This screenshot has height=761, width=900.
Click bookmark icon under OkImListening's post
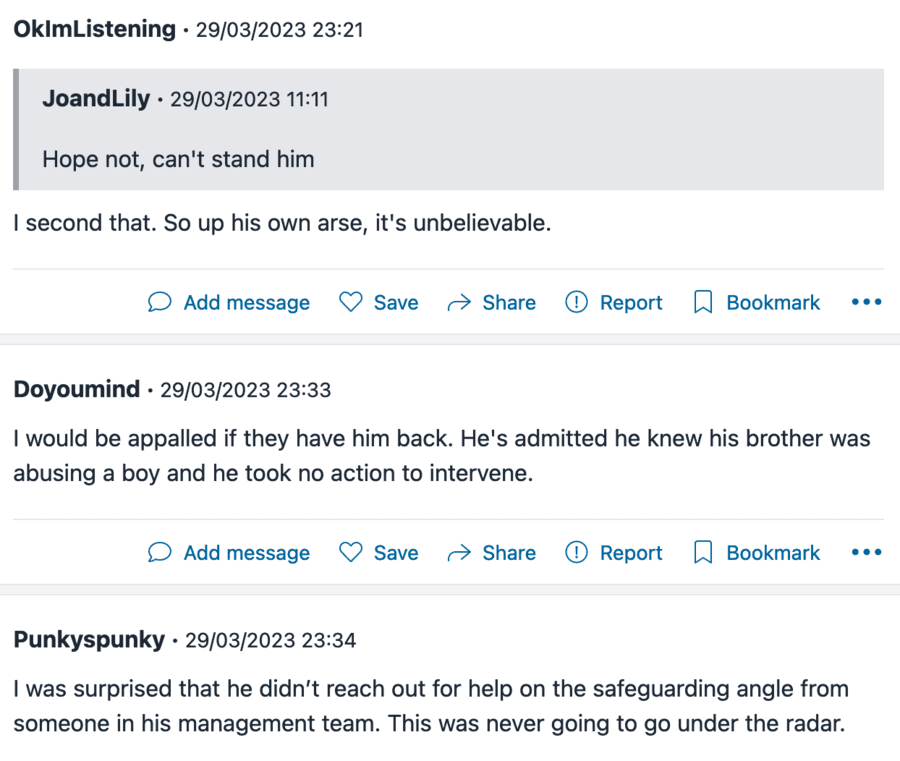[703, 302]
